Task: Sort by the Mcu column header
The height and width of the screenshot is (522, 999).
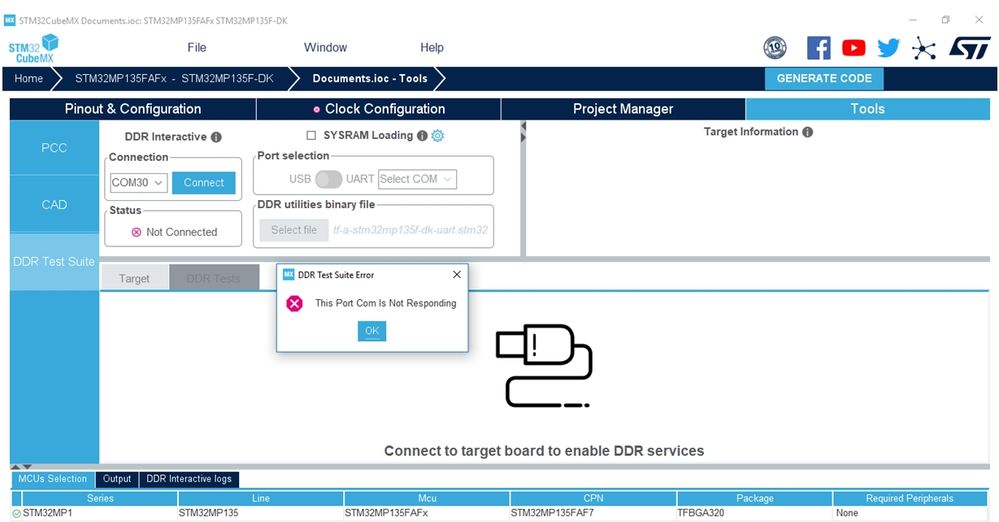Action: coord(427,498)
